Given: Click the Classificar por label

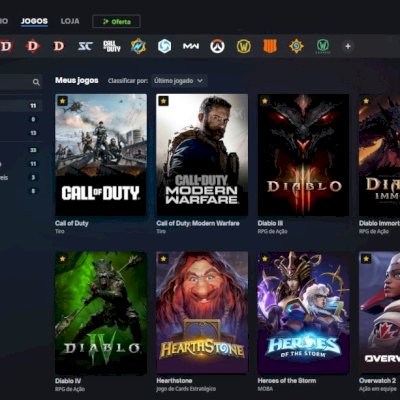Looking at the screenshot, I should click(128, 81).
